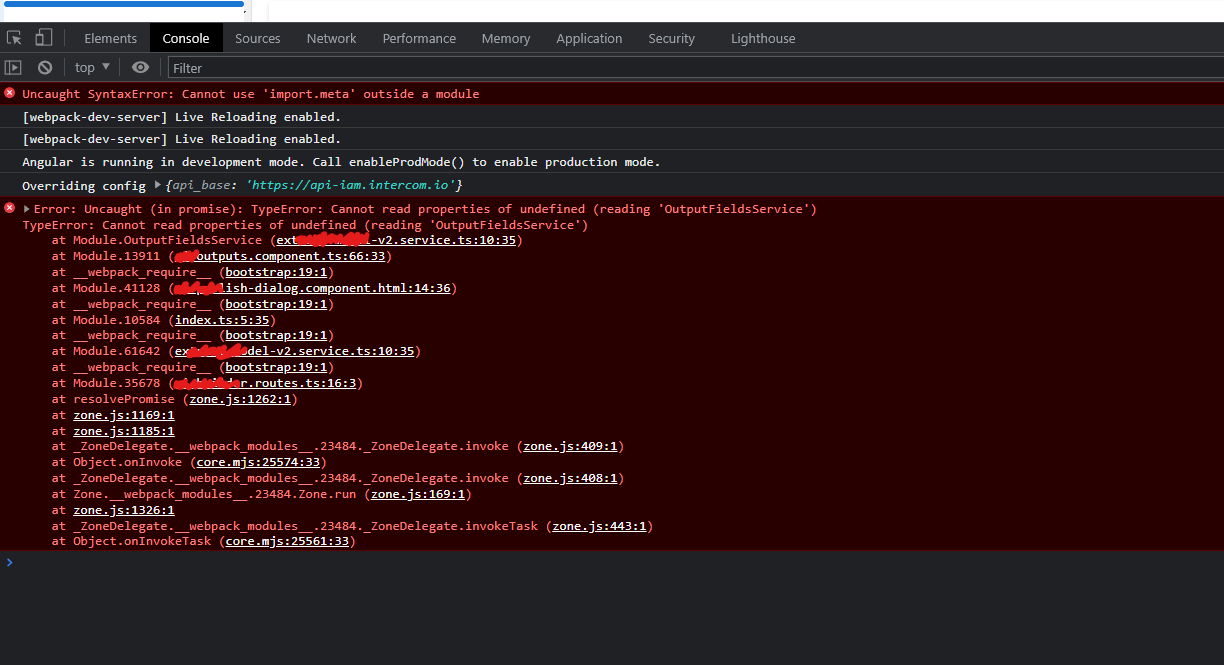Clear console with the ban icon

coord(45,67)
